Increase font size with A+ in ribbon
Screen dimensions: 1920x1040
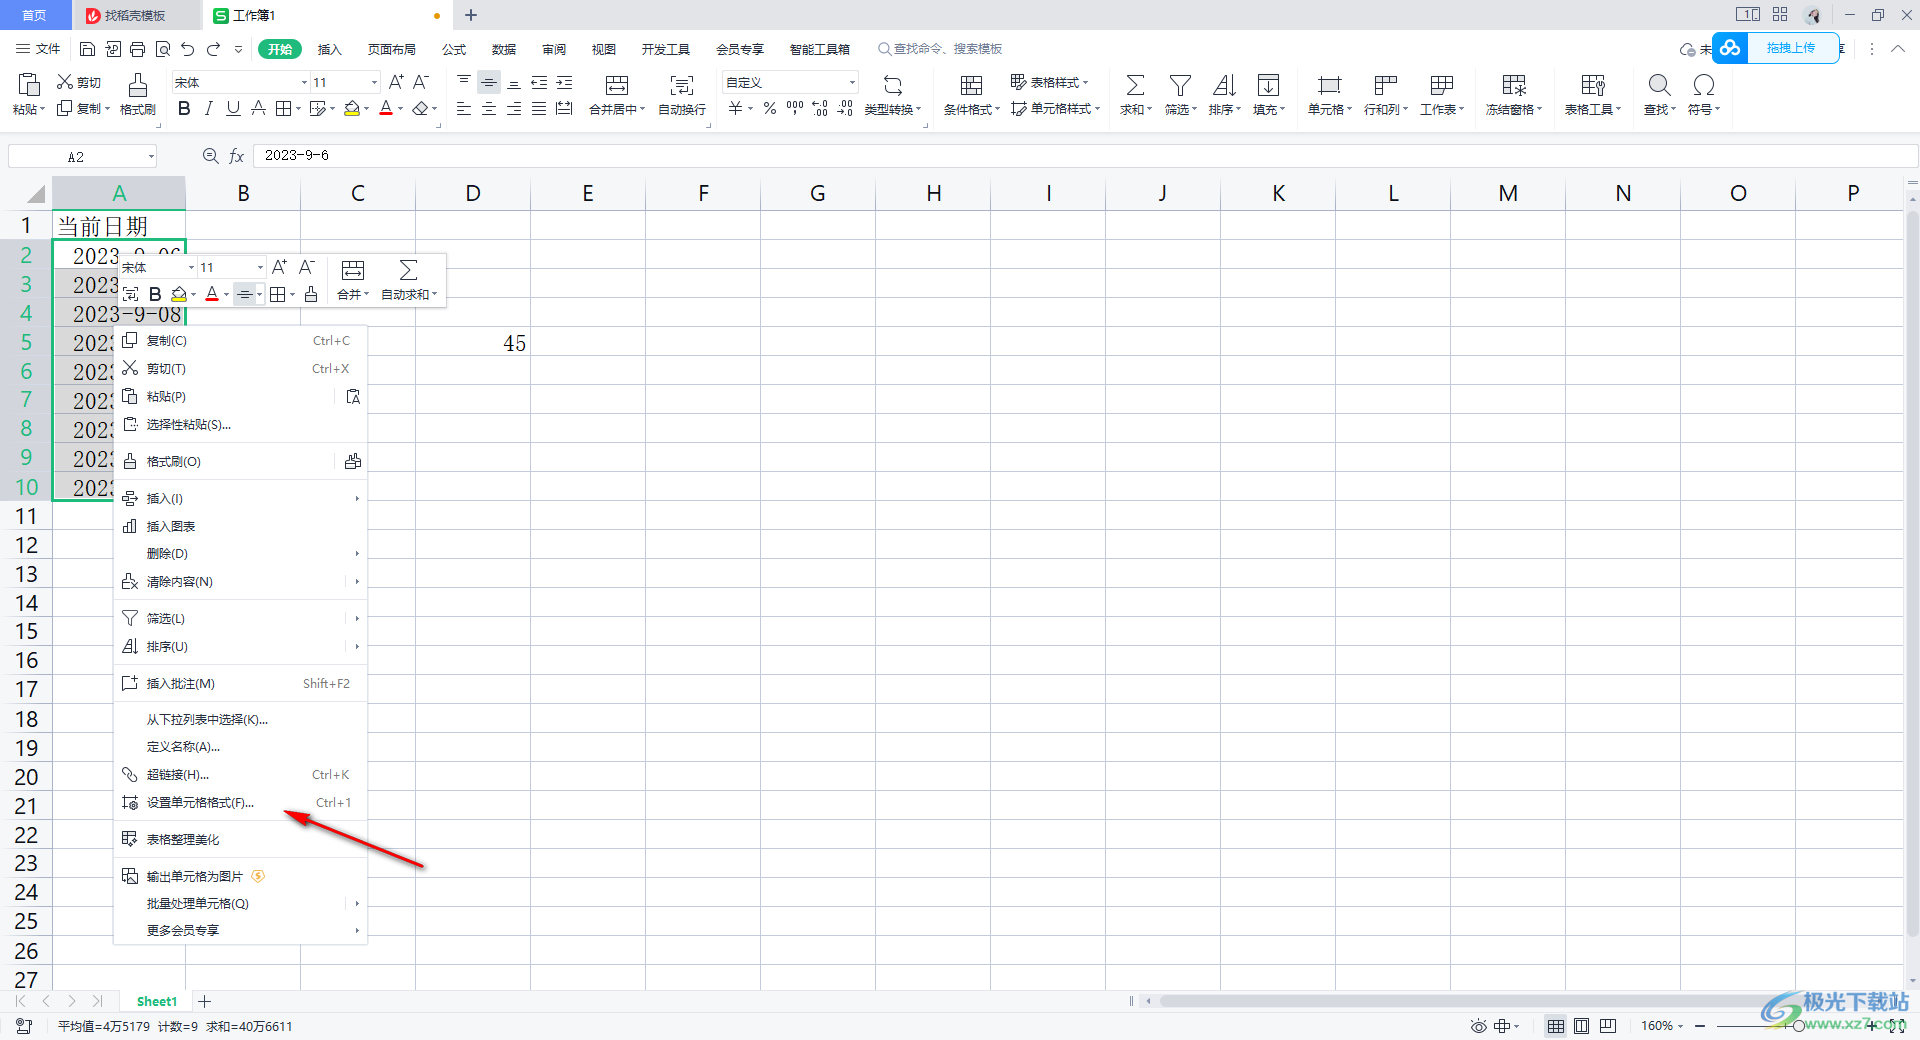(396, 82)
